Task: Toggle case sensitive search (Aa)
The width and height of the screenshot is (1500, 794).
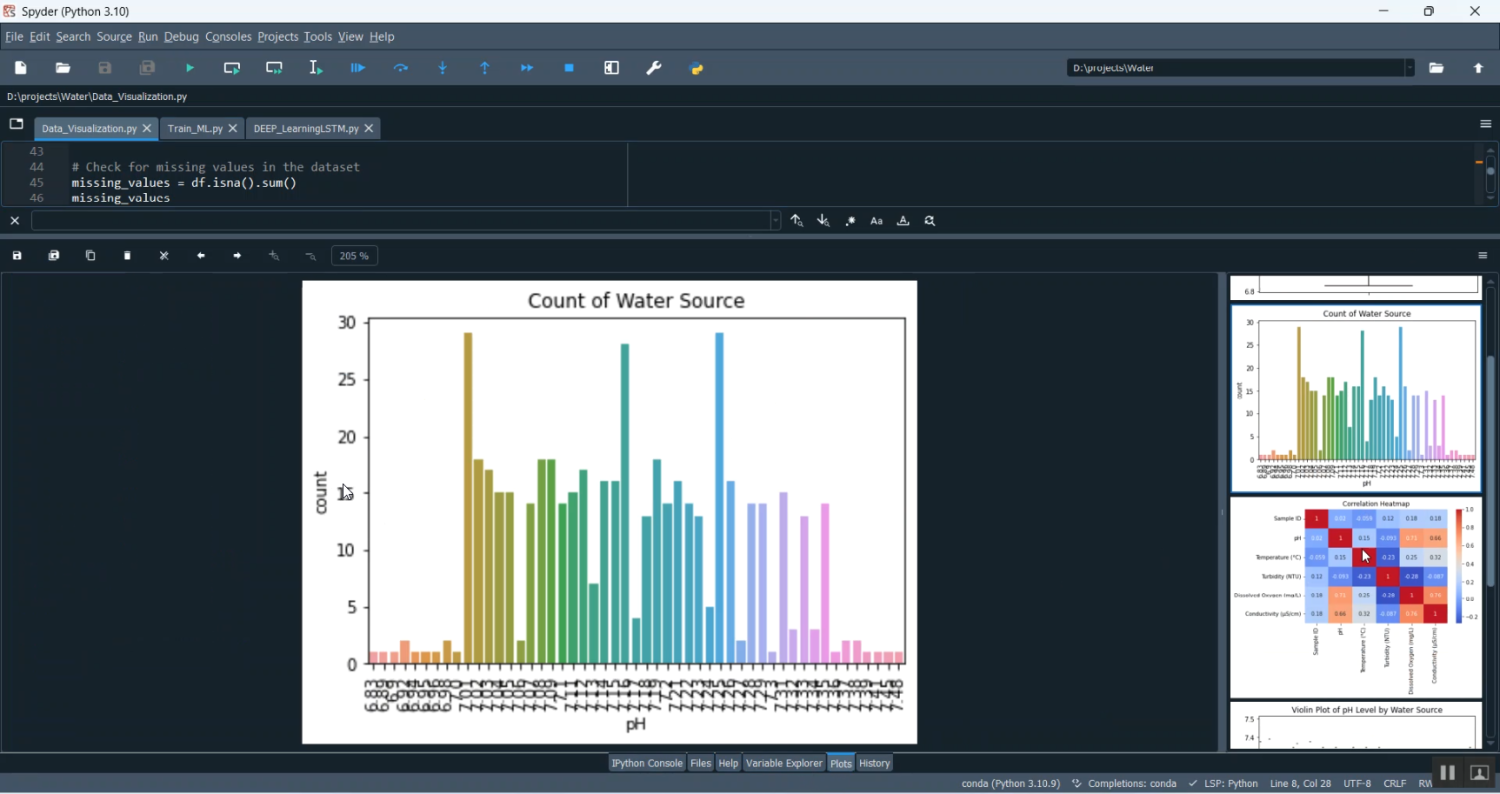Action: (877, 221)
